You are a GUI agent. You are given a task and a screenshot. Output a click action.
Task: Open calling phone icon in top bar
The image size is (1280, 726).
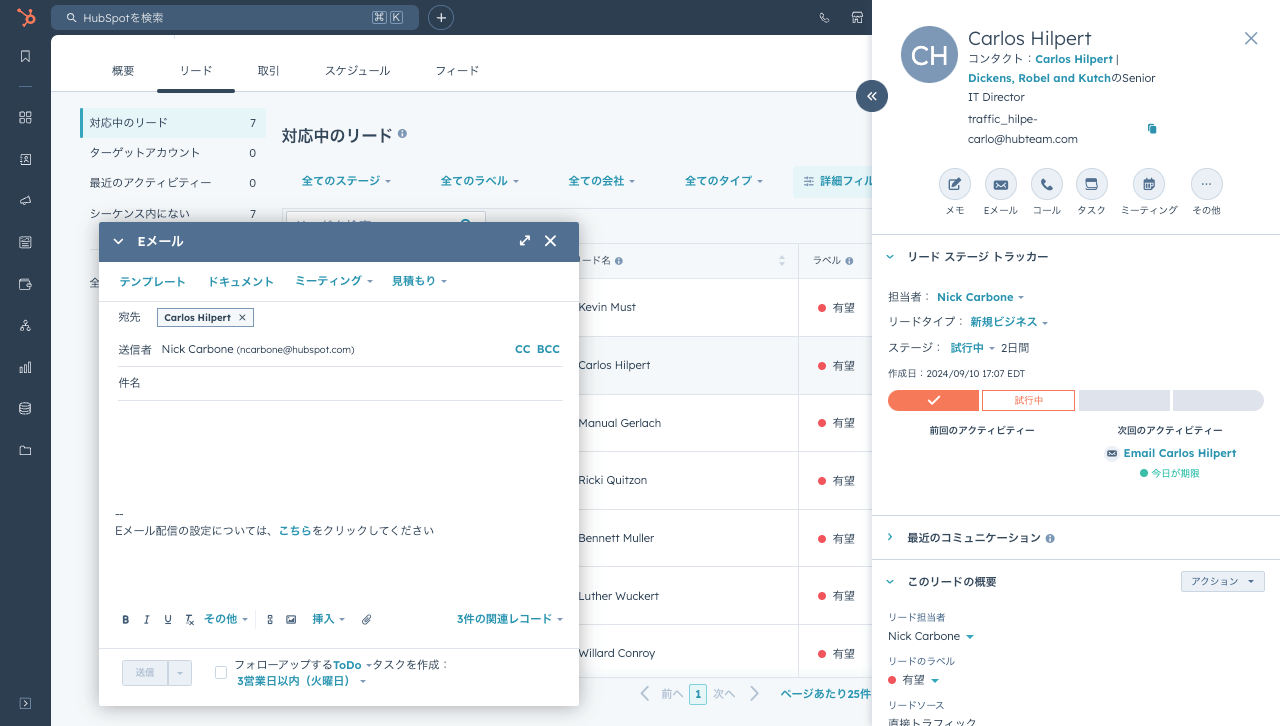tap(824, 17)
